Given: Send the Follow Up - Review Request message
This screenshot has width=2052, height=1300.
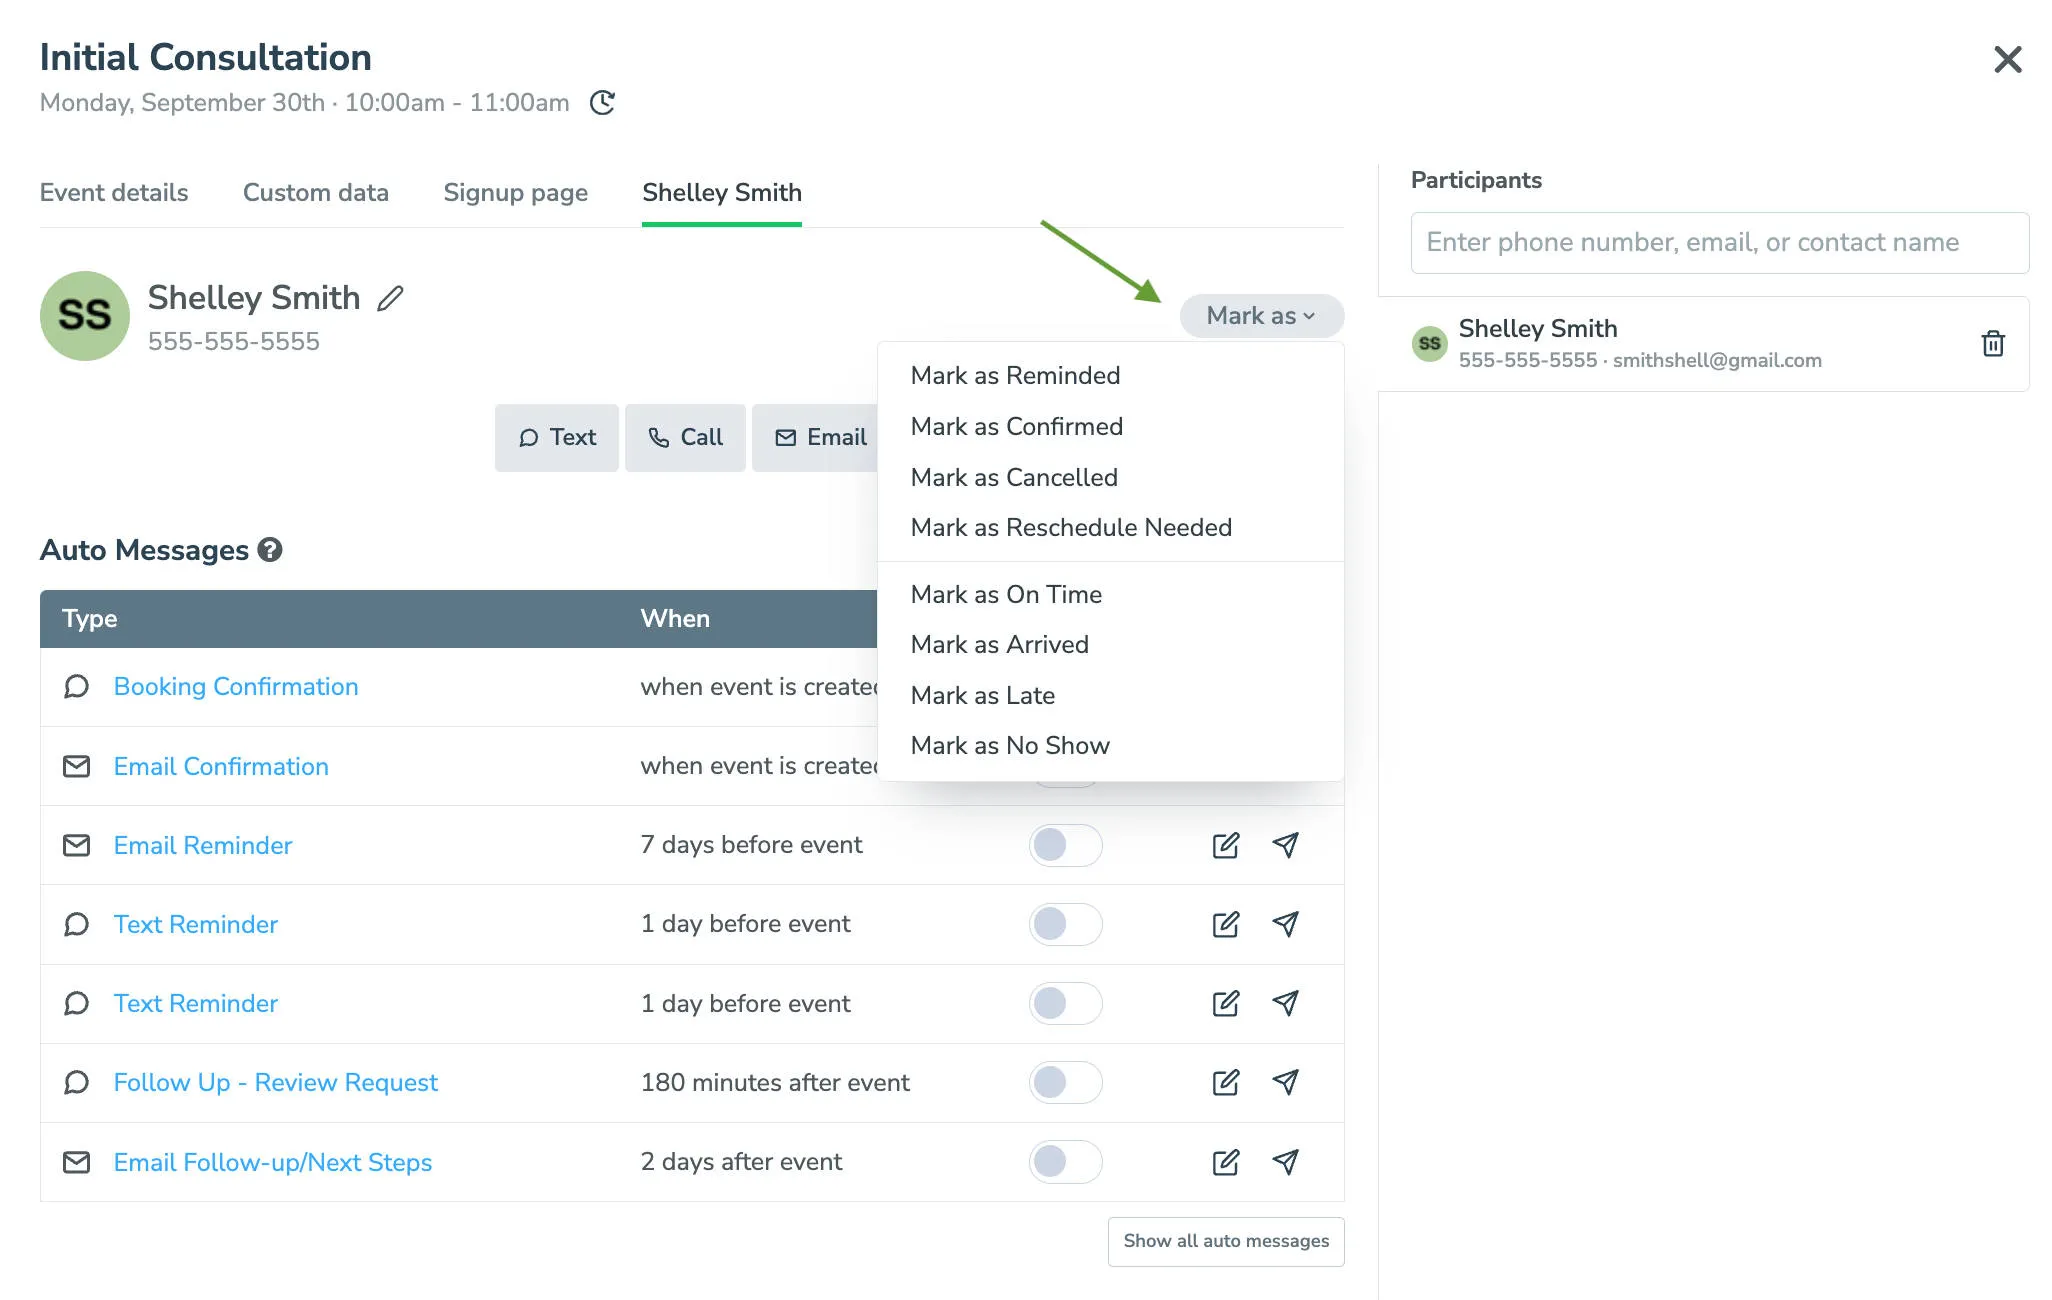Looking at the screenshot, I should pos(1287,1082).
